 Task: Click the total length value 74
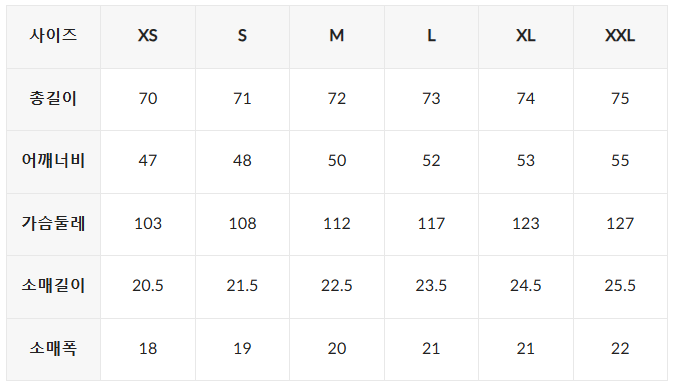click(525, 98)
